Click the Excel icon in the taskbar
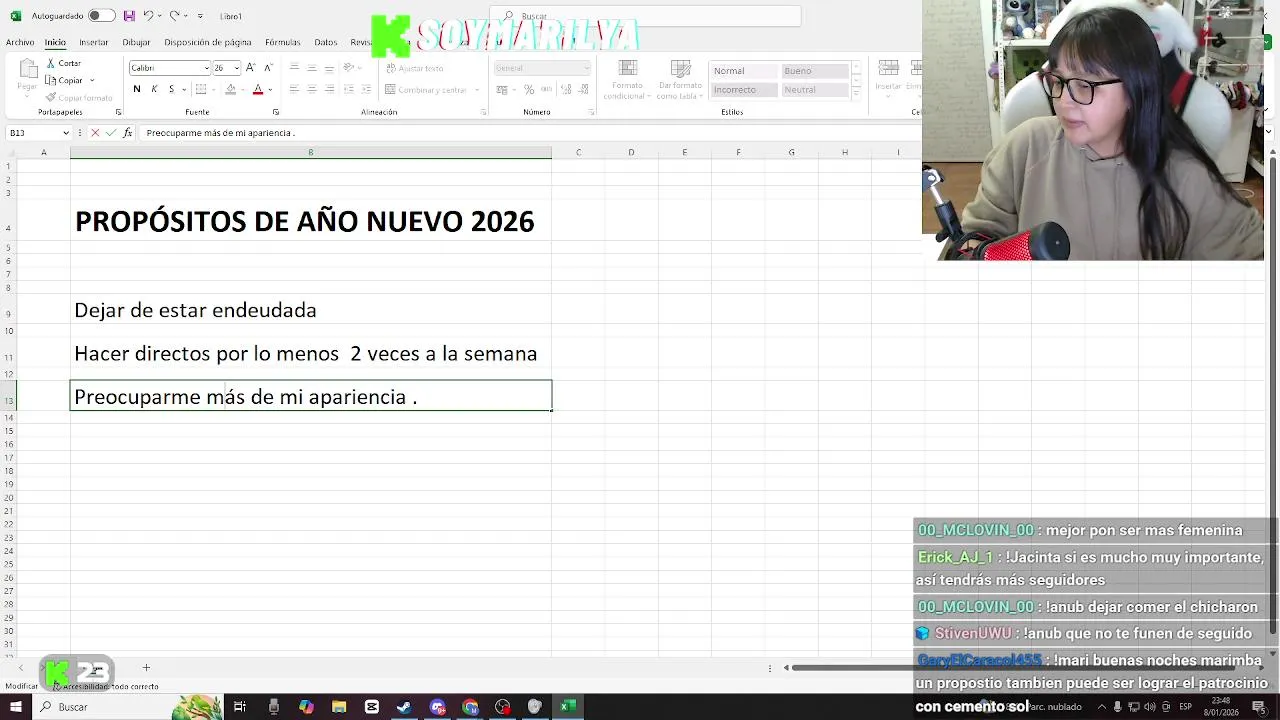Image resolution: width=1280 pixels, height=720 pixels. [567, 707]
